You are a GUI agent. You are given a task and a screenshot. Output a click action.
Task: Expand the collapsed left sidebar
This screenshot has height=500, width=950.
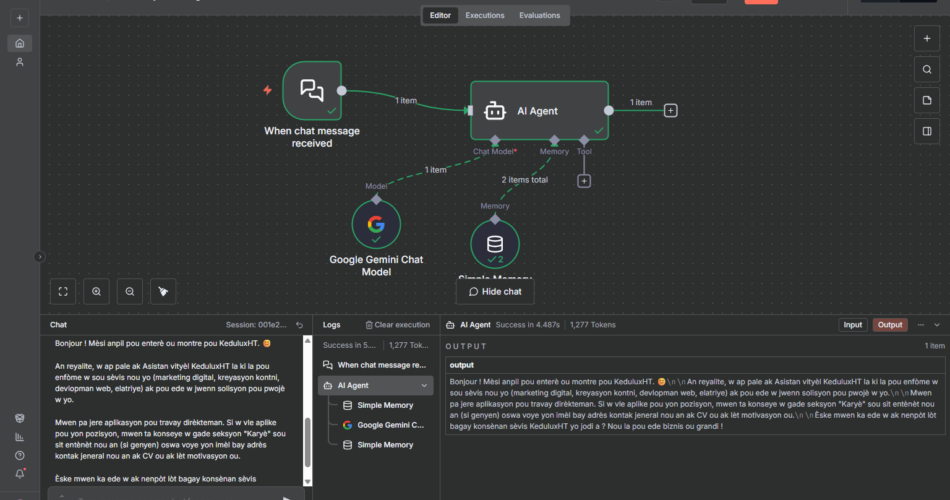coord(40,257)
